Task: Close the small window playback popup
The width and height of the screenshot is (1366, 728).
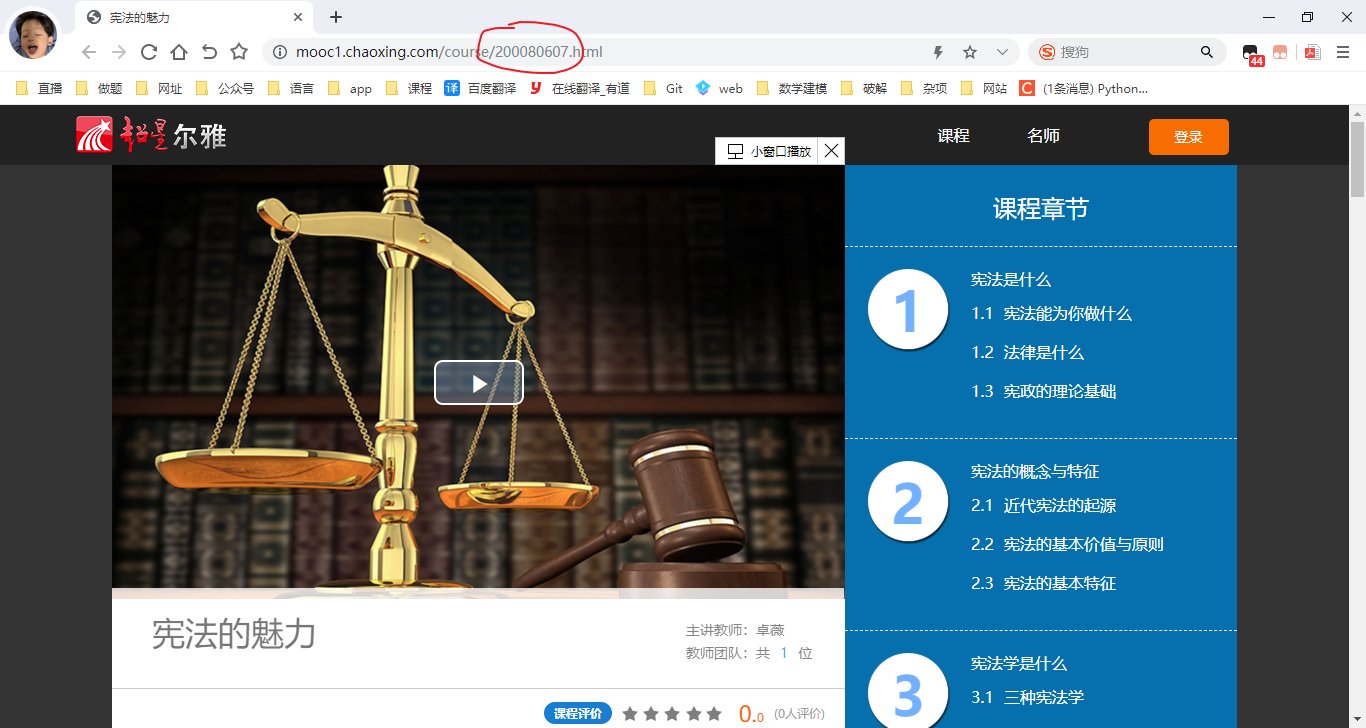Action: [831, 151]
